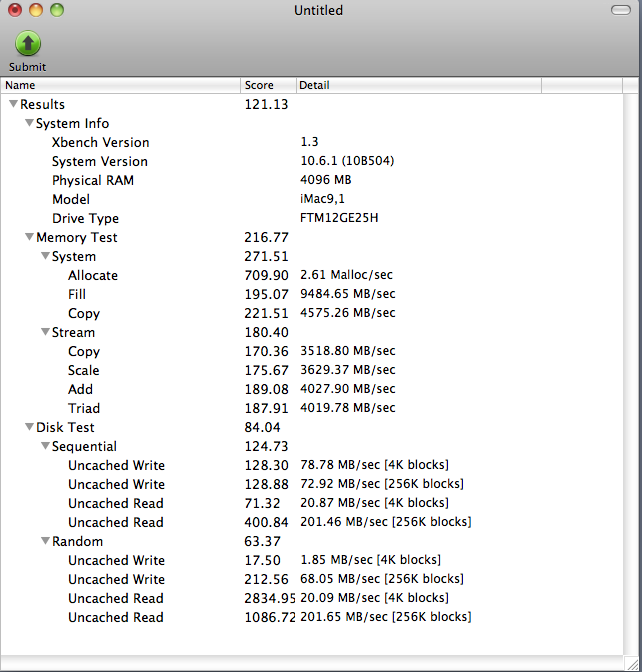The image size is (642, 672).
Task: Collapse the System Info disclosure triangle
Action: point(29,123)
